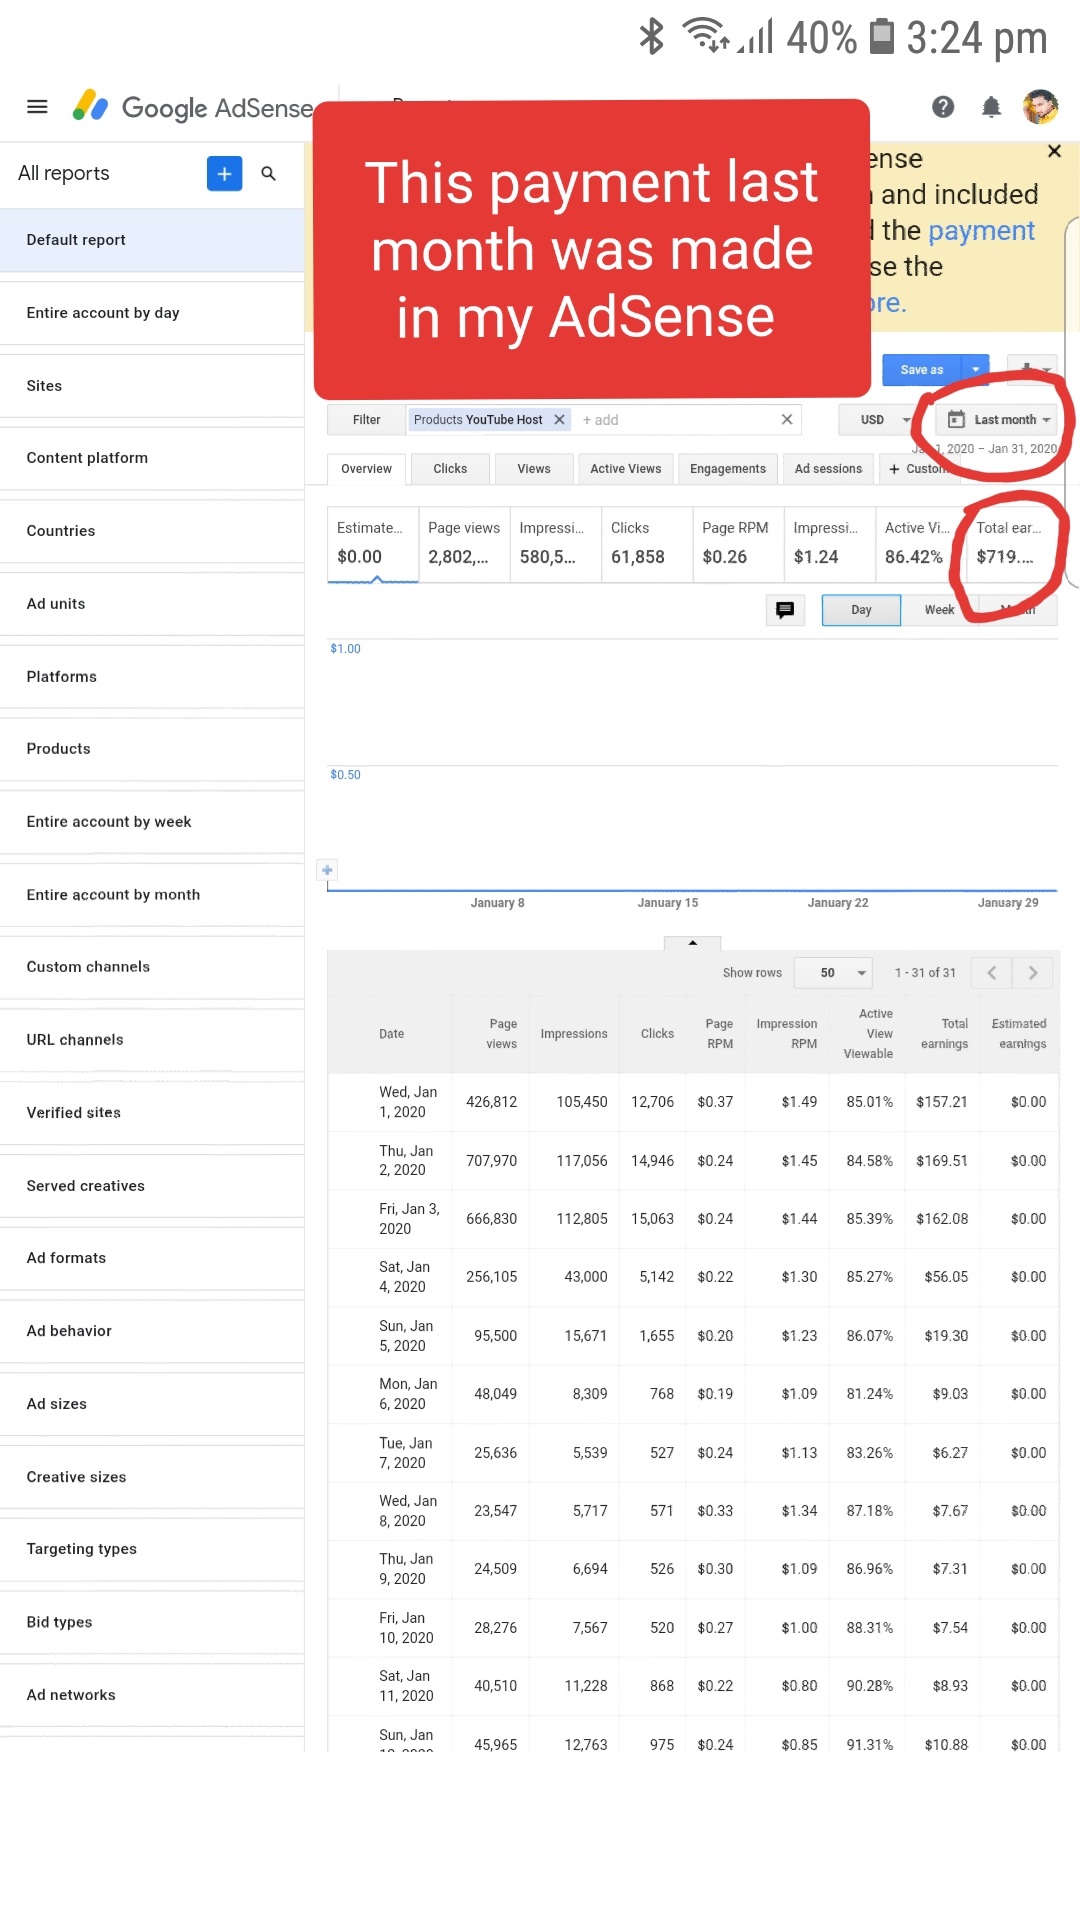This screenshot has width=1080, height=1920.
Task: Open the Served creatives report
Action: click(152, 1186)
